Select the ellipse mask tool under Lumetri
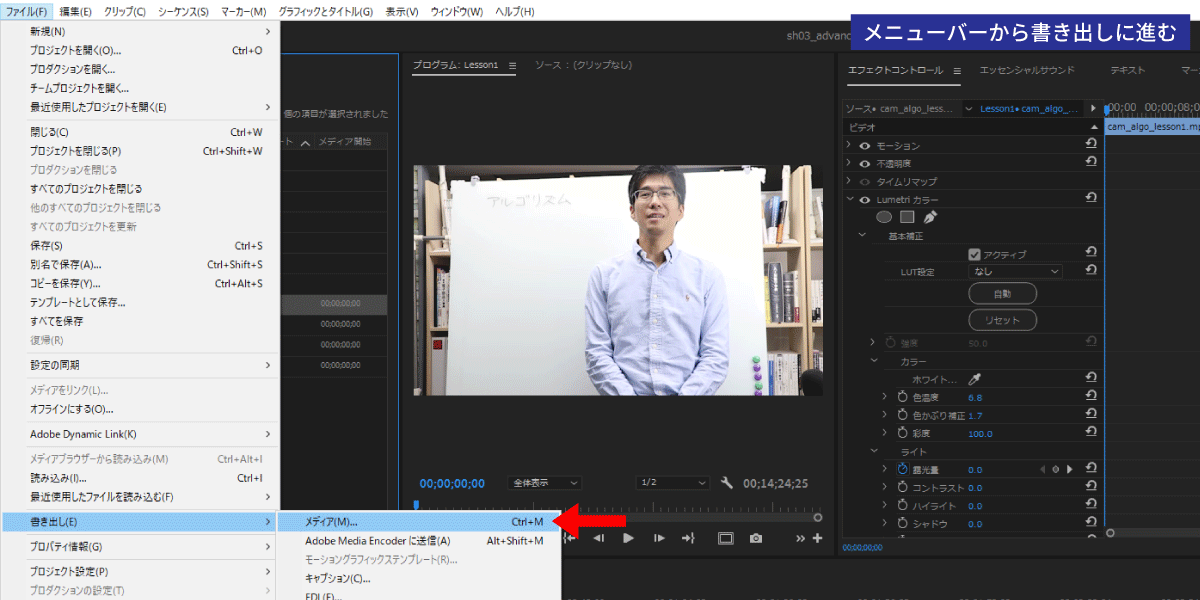This screenshot has width=1200, height=600. pos(884,216)
